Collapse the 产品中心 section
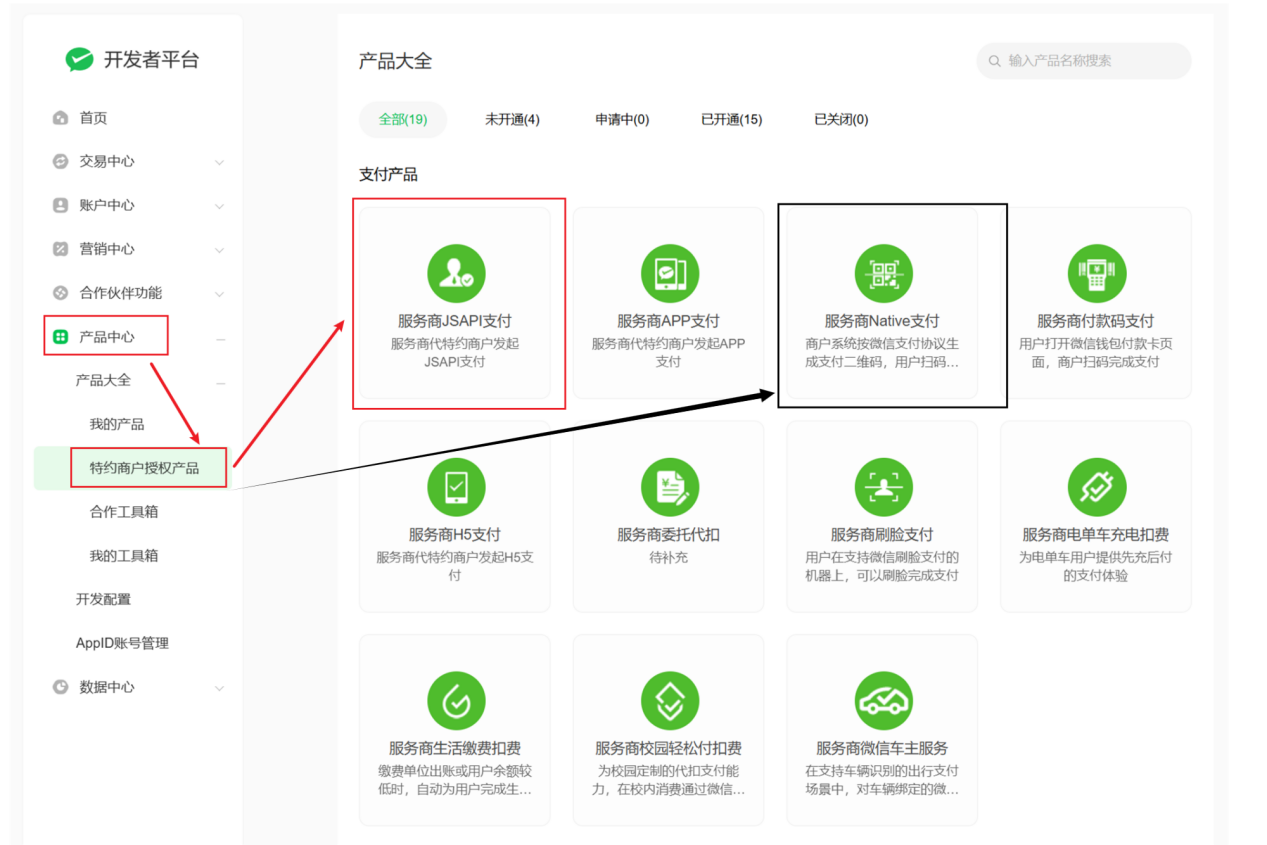This screenshot has width=1267, height=845. click(220, 338)
